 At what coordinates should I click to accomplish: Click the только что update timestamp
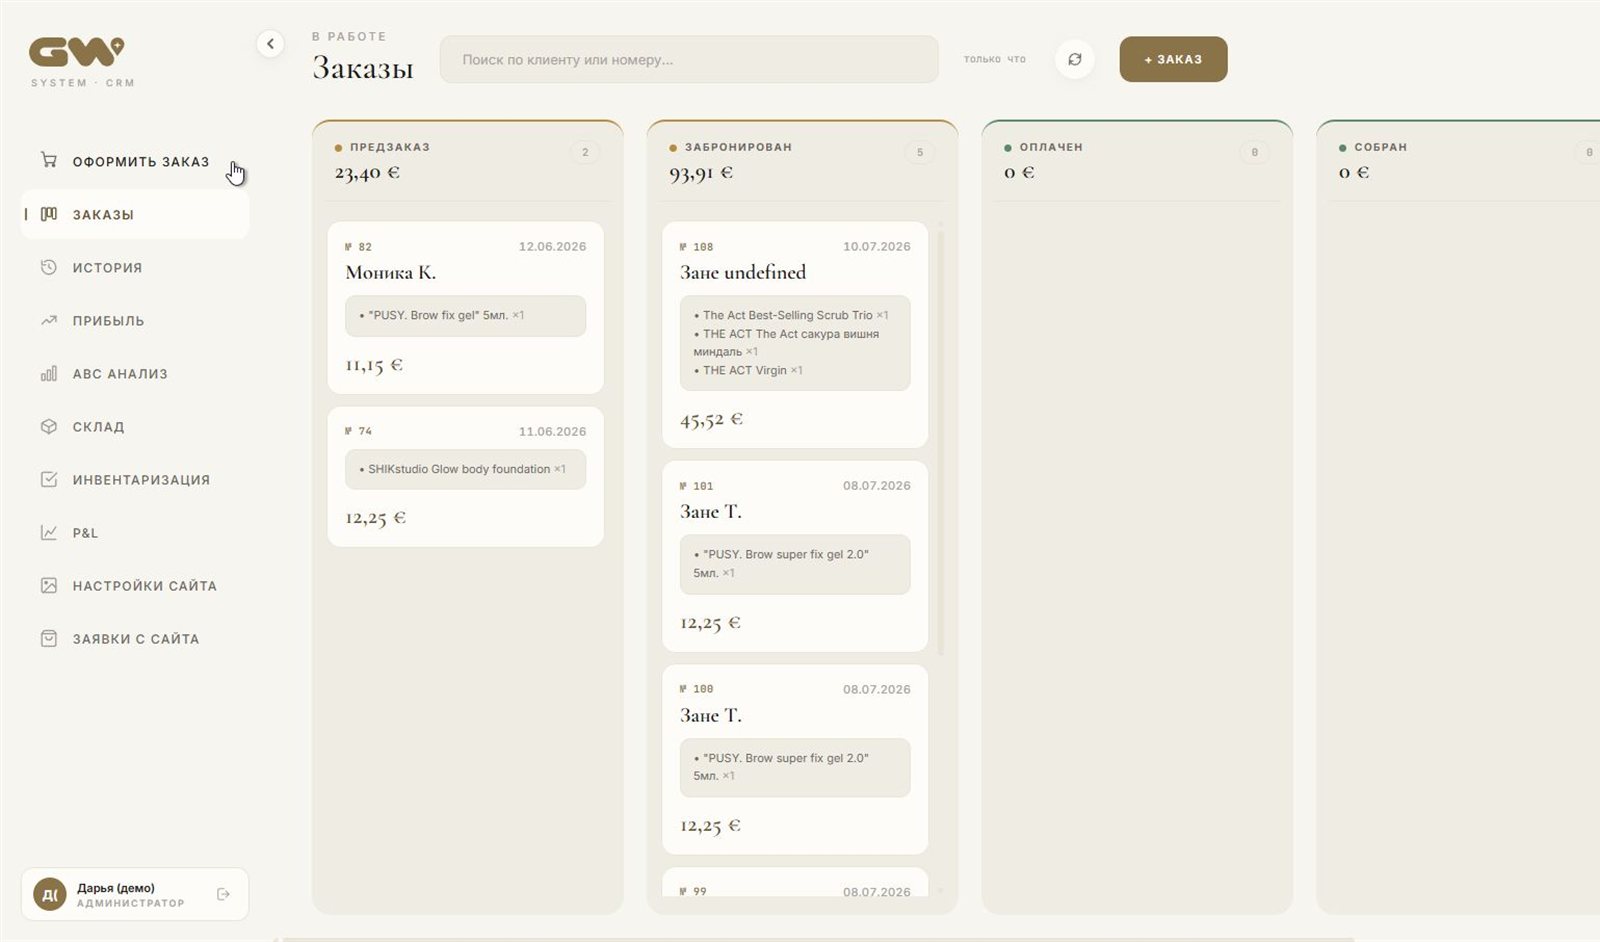pos(994,59)
